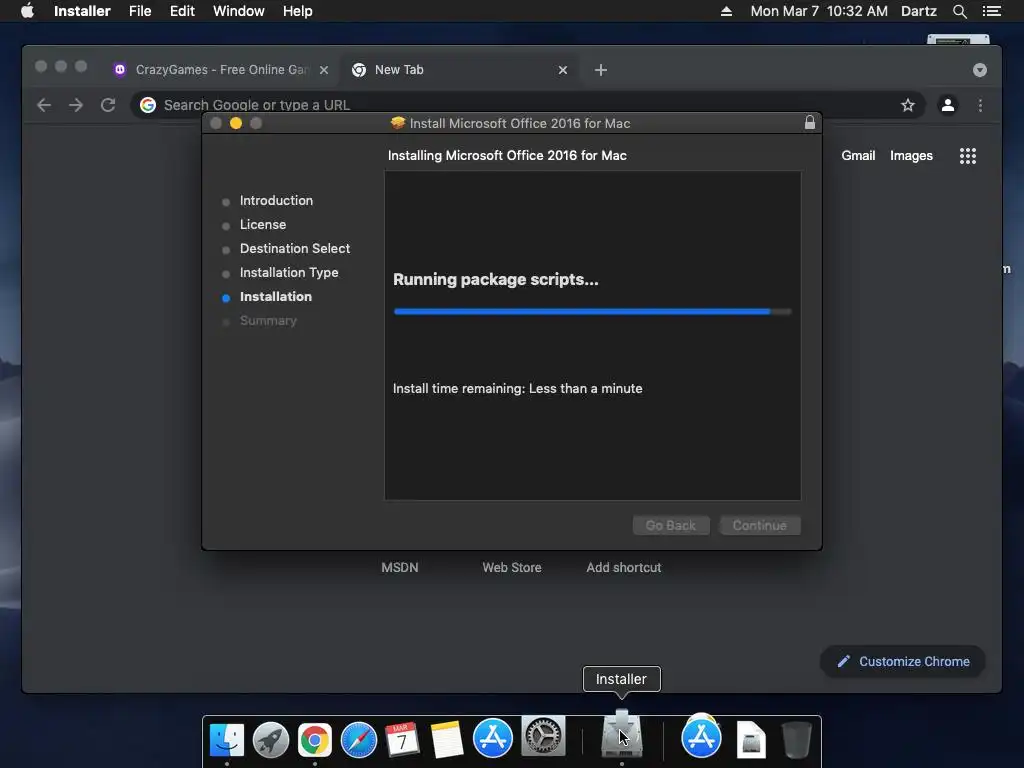Image resolution: width=1024 pixels, height=768 pixels.
Task: Click the installation progress bar
Action: click(x=592, y=312)
